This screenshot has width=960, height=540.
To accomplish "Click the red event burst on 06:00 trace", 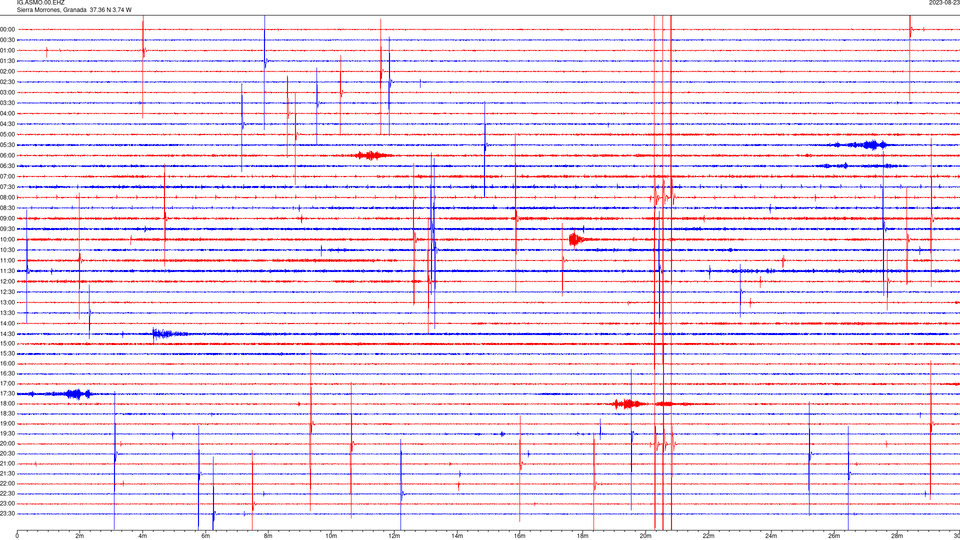I will [372, 156].
